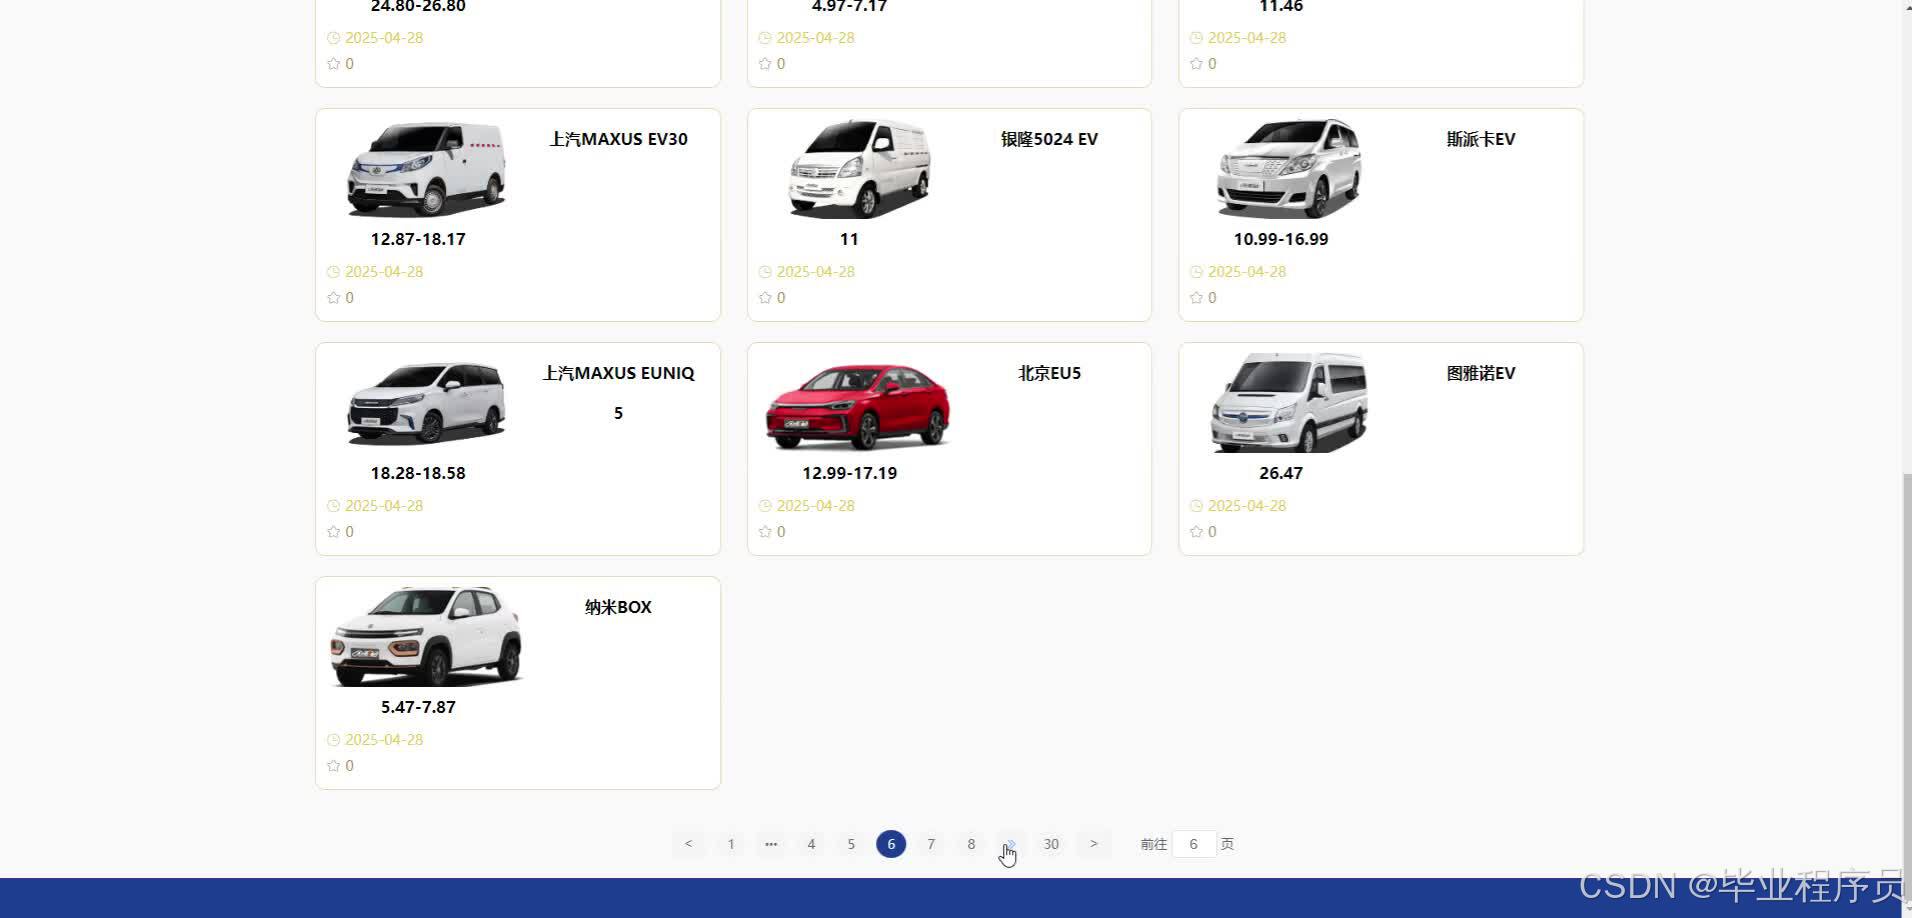
Task: Click the 2025-04-28 date on 图雅诺EV card
Action: point(1247,506)
